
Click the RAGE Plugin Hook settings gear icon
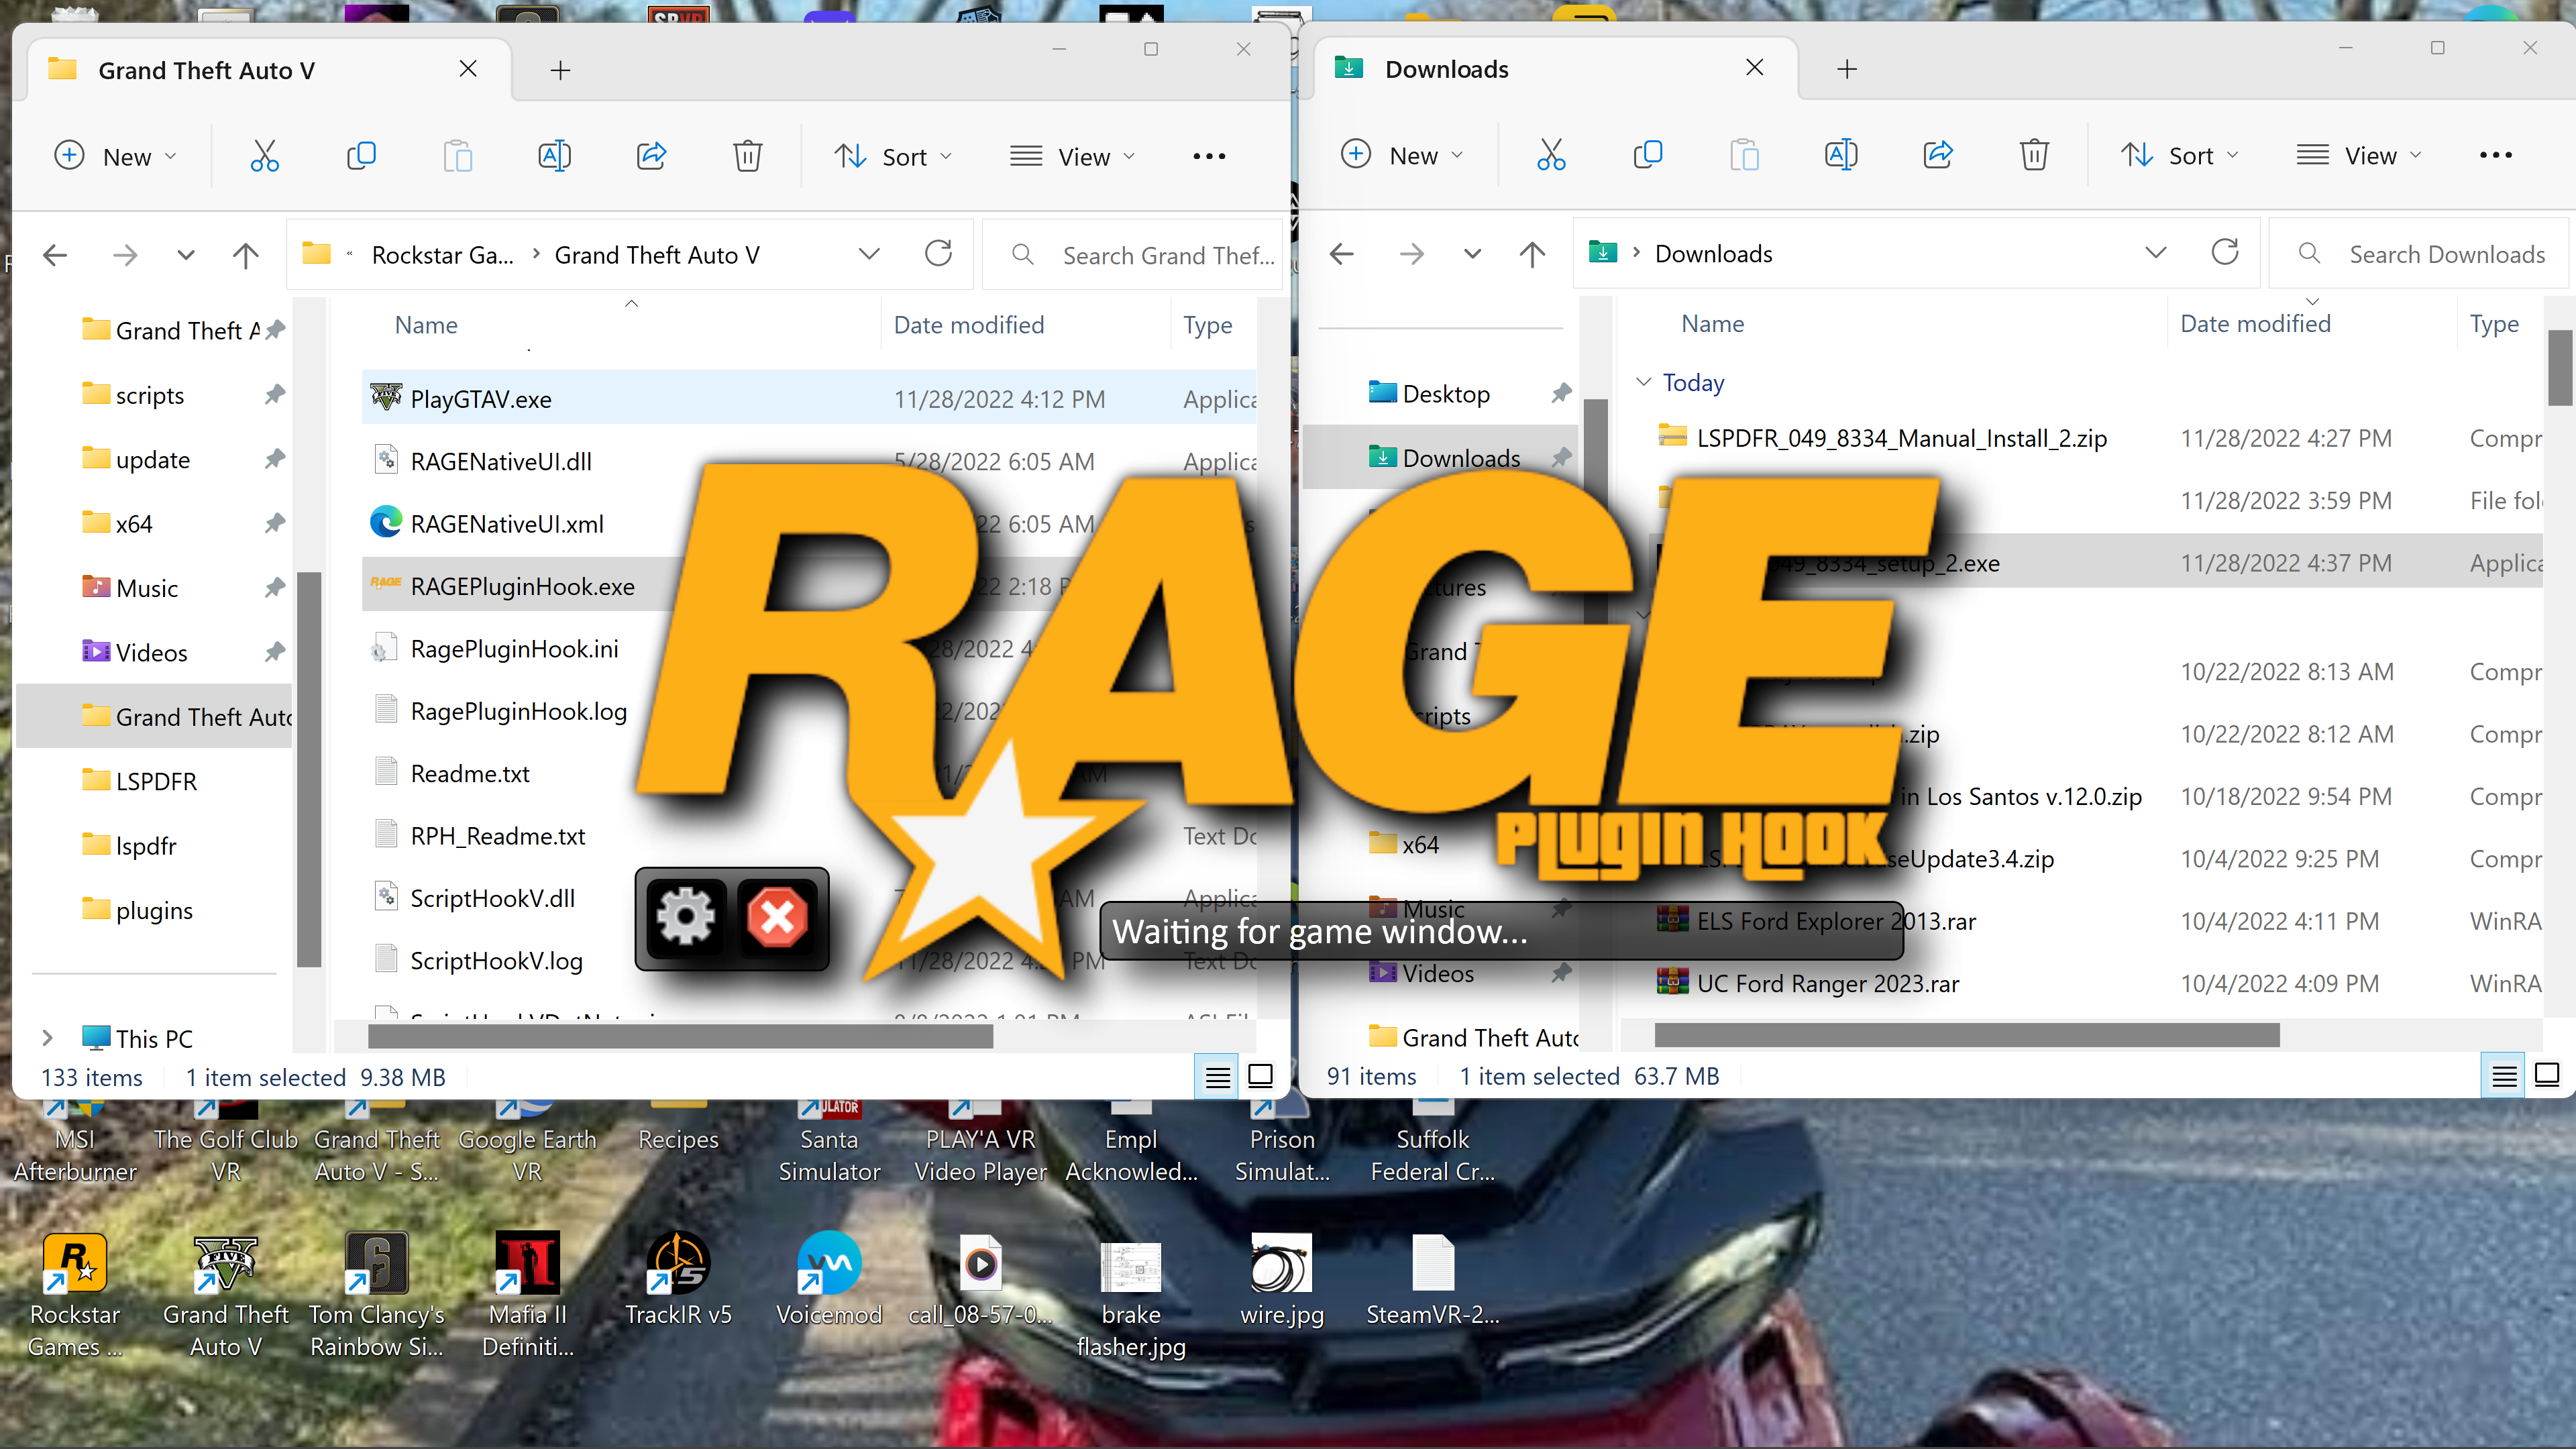[x=686, y=916]
